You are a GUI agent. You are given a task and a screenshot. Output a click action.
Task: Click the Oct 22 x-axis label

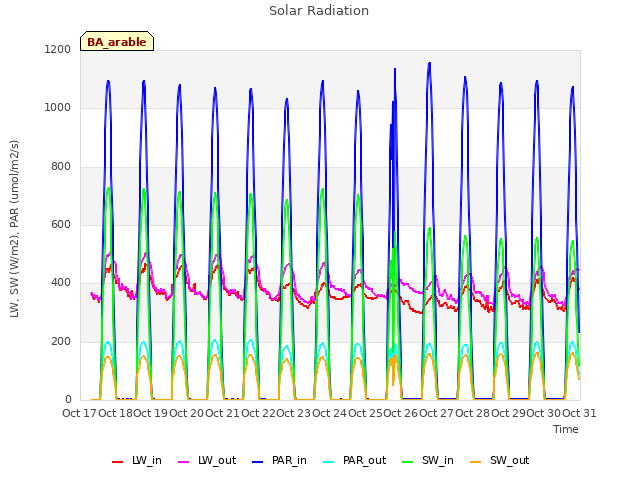pos(258,413)
